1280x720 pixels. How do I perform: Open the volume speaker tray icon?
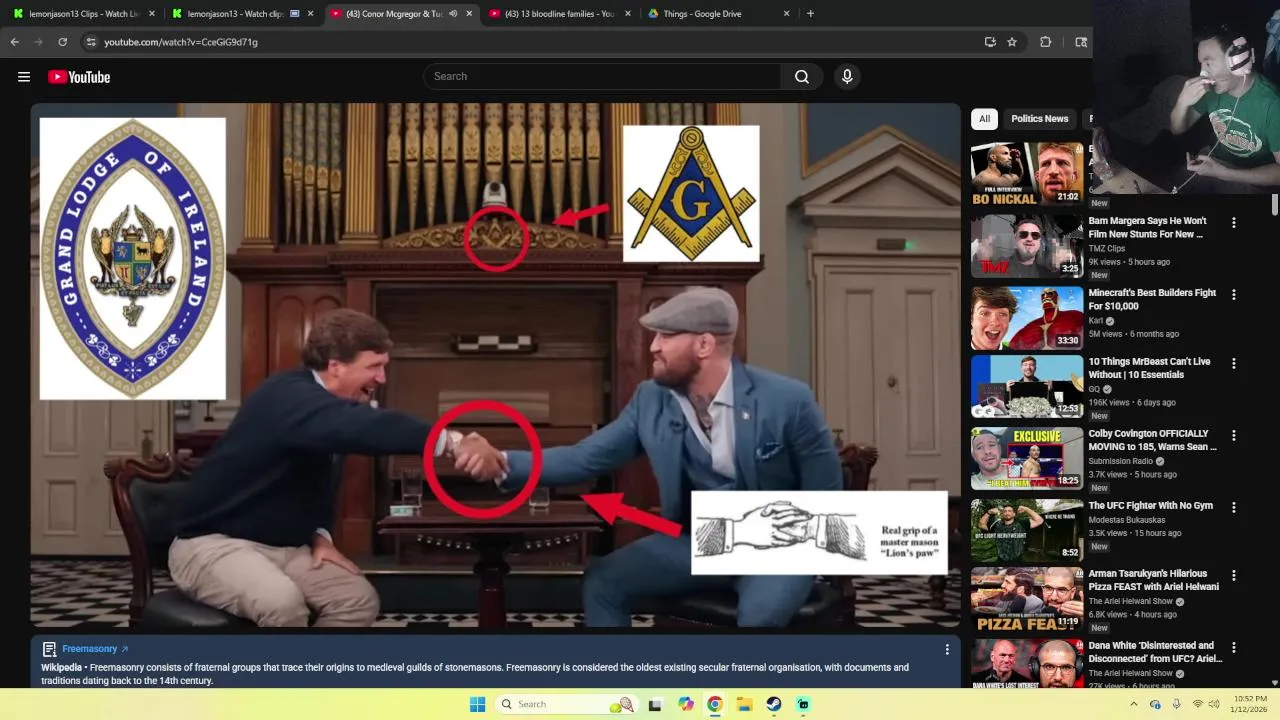tap(1214, 704)
